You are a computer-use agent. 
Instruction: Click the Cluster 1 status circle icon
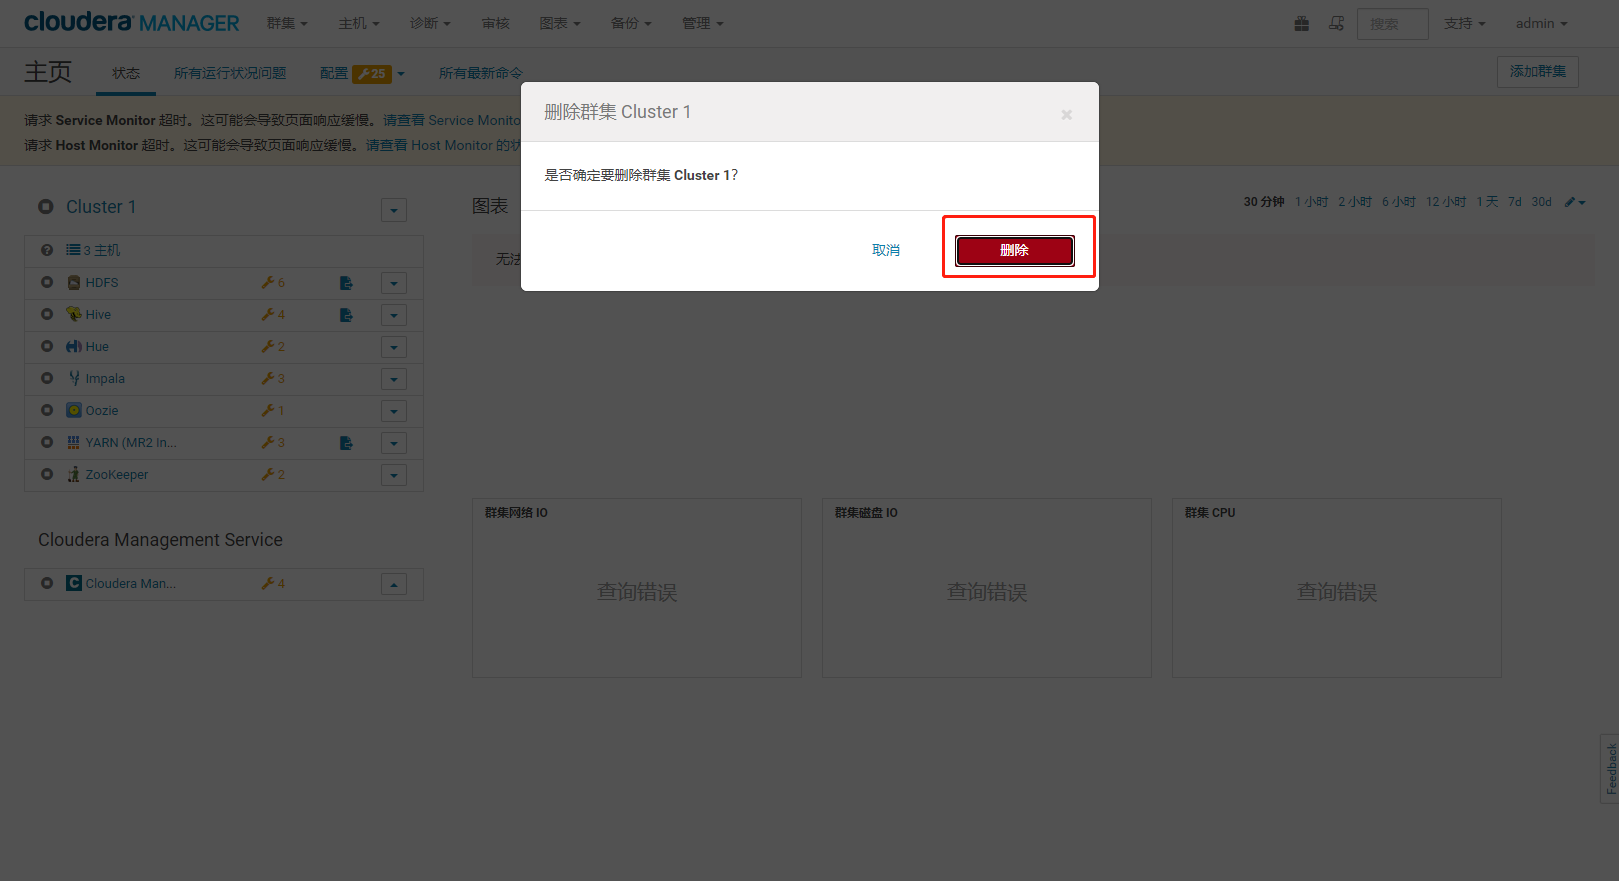(45, 207)
